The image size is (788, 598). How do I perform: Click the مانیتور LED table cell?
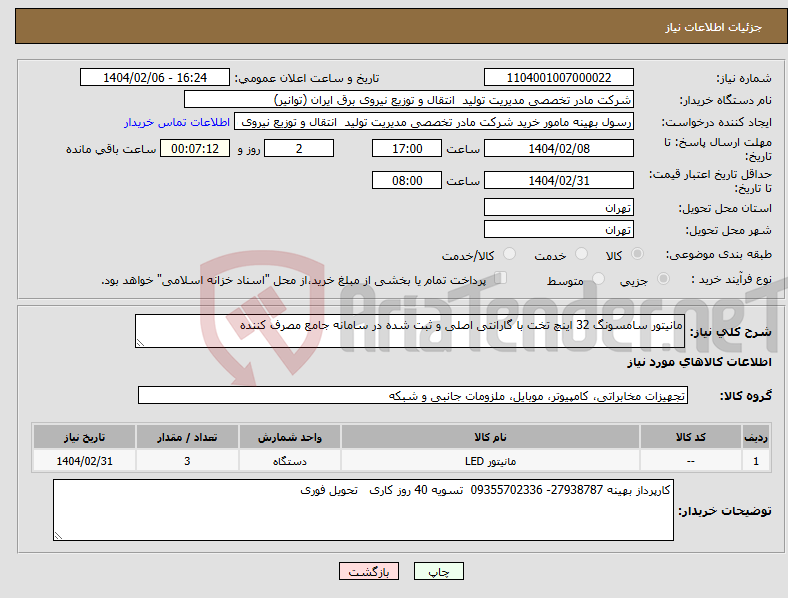pyautogui.click(x=490, y=461)
